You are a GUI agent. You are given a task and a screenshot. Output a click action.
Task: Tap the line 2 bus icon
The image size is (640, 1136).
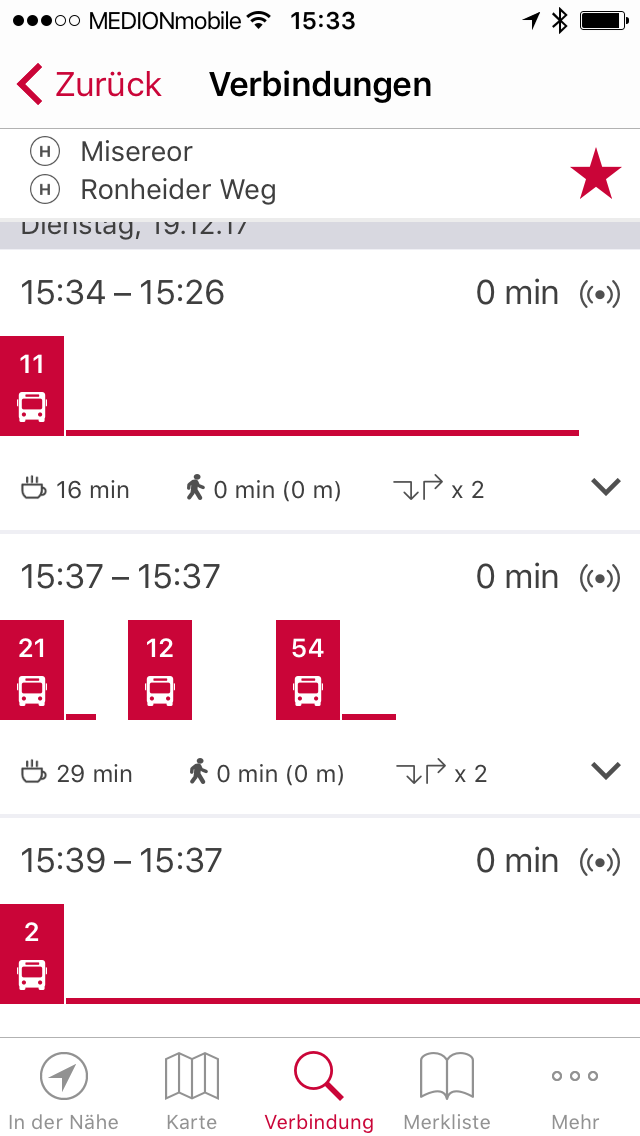coord(32,953)
